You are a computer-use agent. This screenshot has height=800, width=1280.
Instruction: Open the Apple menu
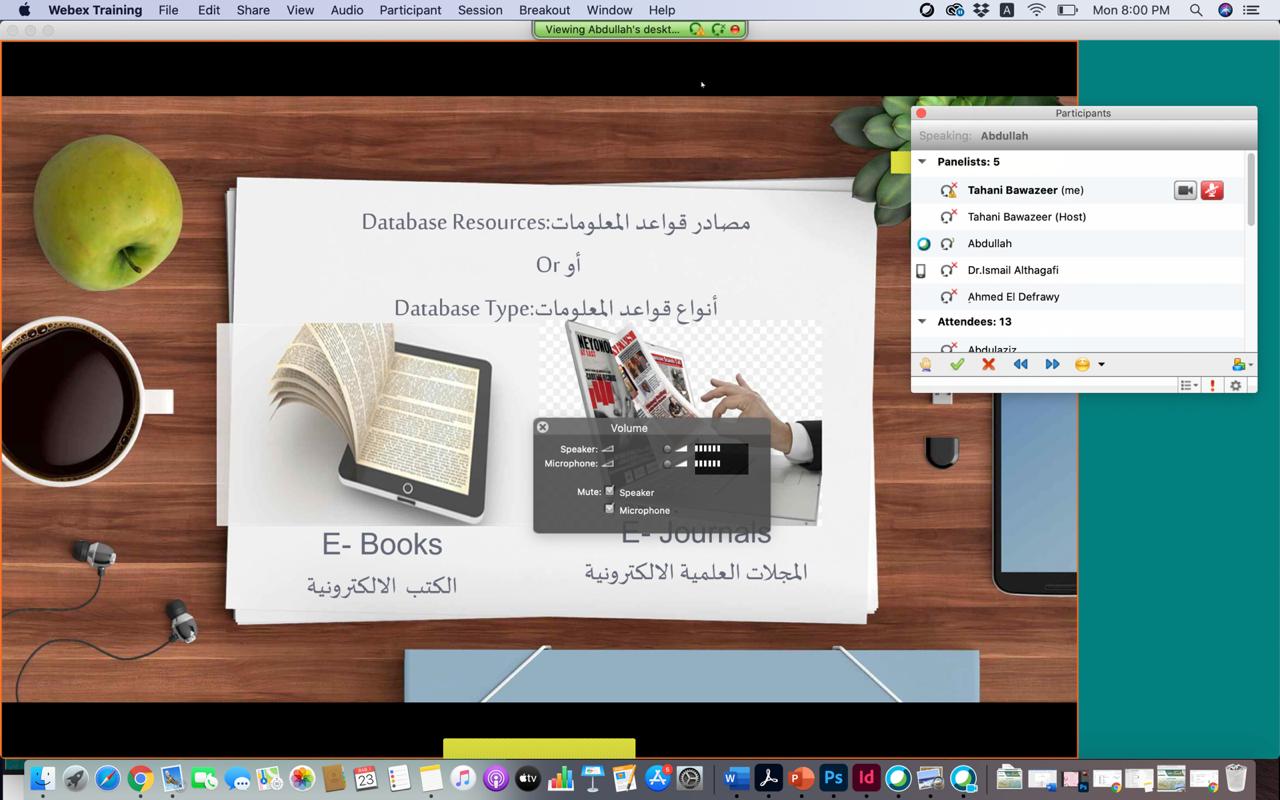[24, 10]
